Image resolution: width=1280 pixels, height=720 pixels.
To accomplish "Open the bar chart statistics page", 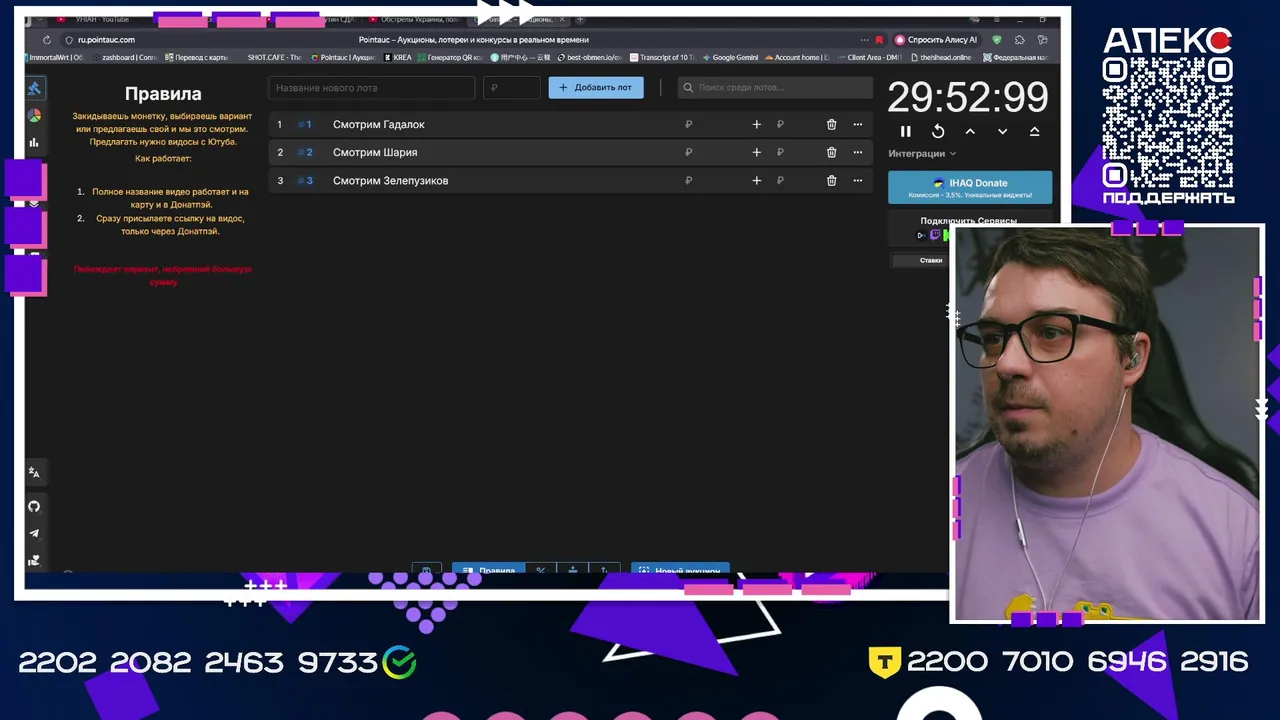I will click(x=34, y=142).
